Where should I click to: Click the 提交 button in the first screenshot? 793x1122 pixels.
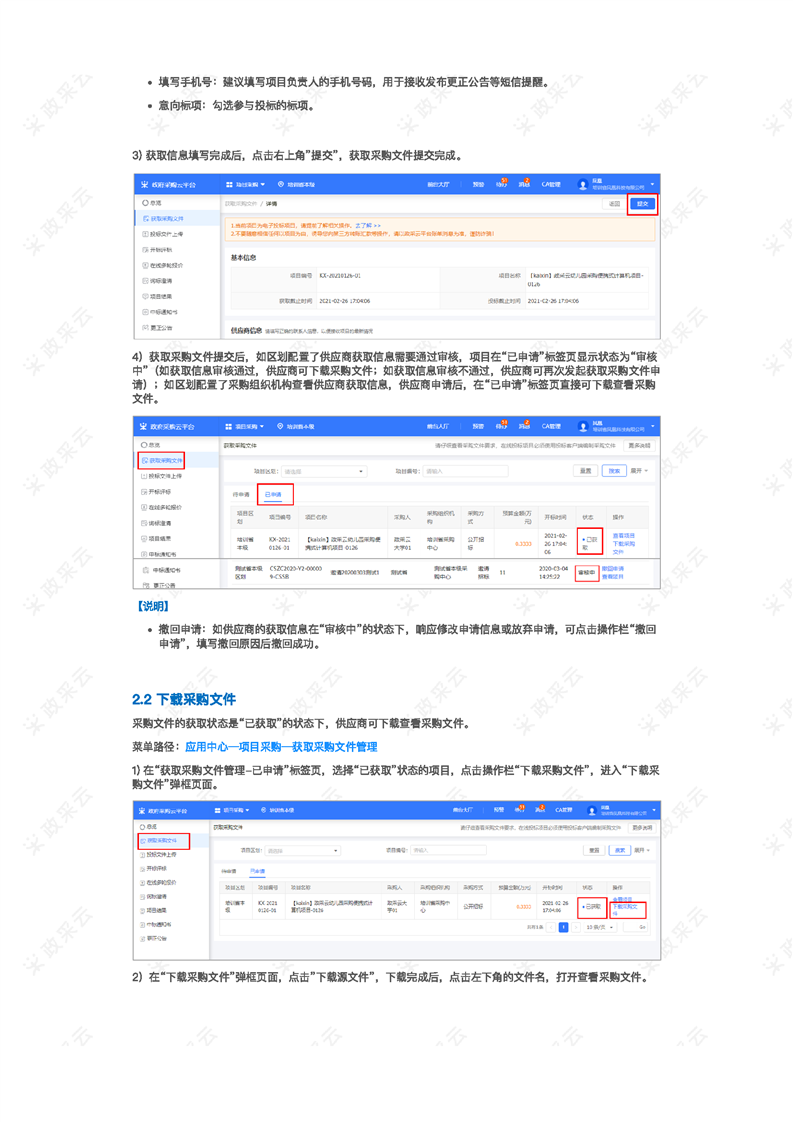[x=642, y=204]
